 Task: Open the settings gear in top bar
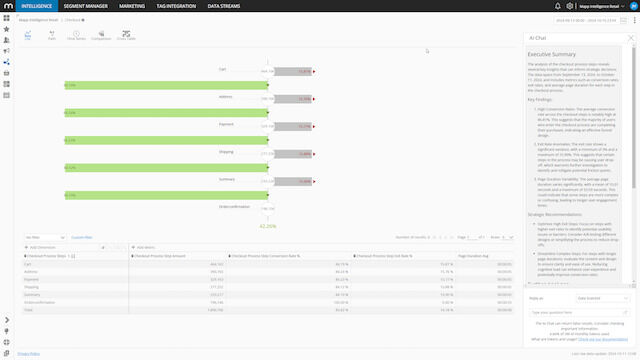(570, 6)
